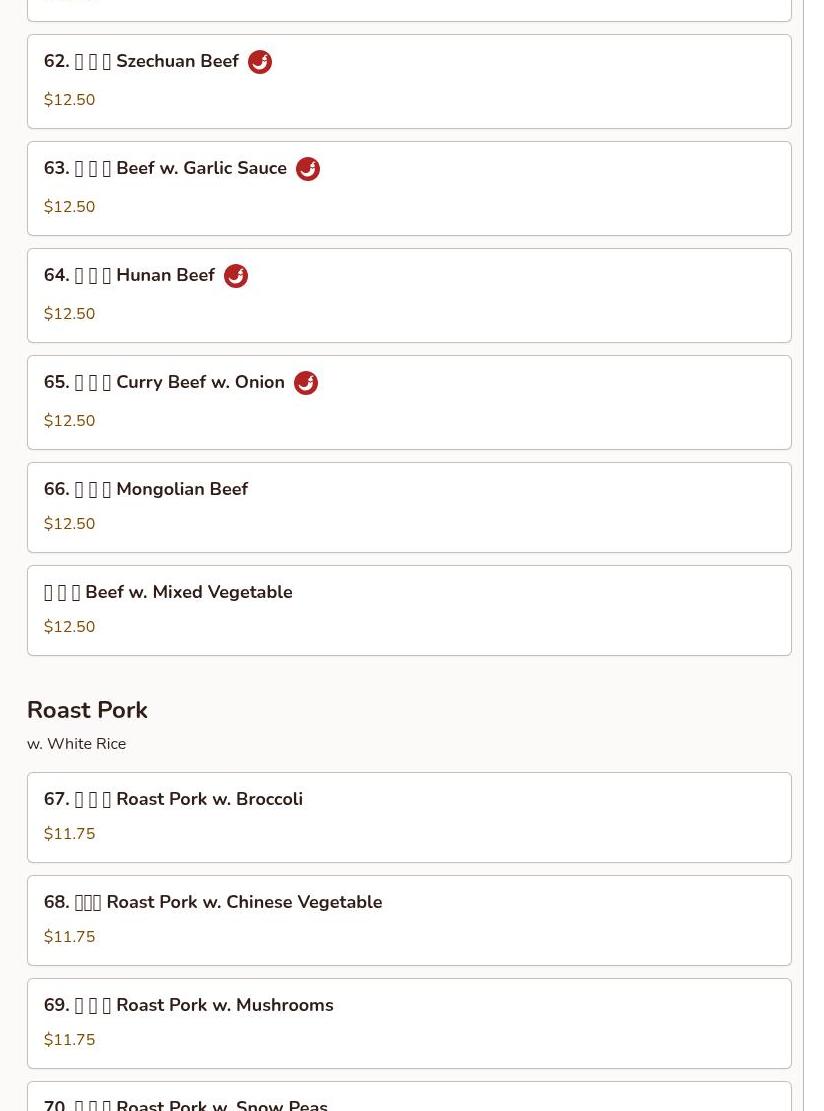
Task: Choose Roast Pork w. Mushrooms item
Action: [x=409, y=1024]
